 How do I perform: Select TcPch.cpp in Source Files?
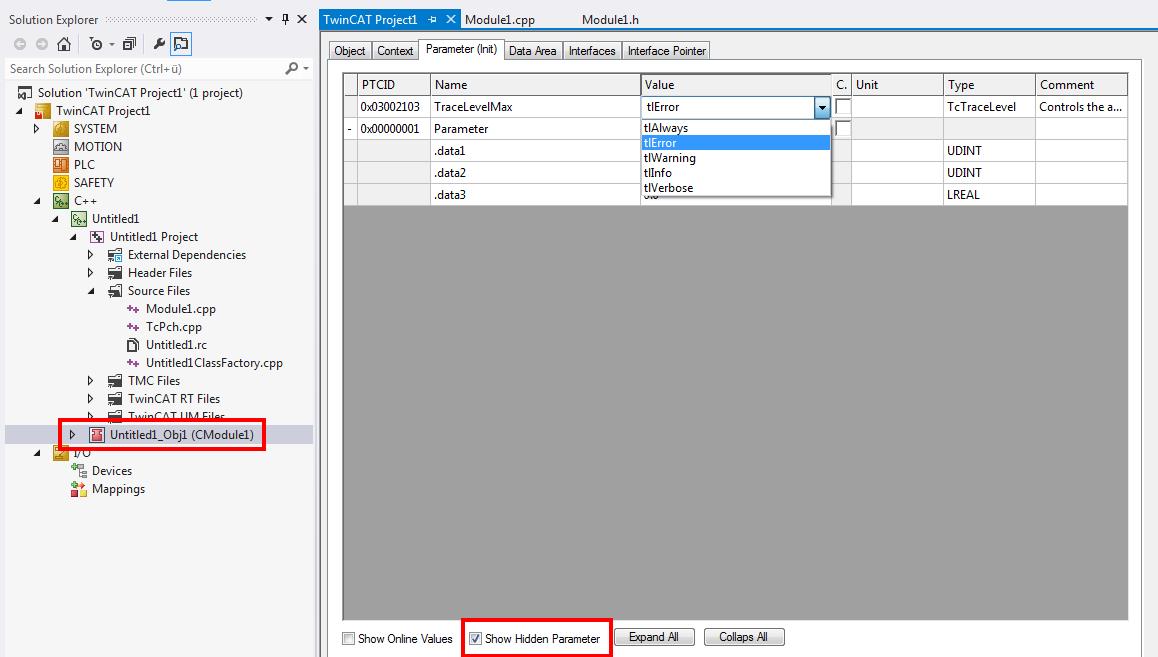(x=174, y=327)
